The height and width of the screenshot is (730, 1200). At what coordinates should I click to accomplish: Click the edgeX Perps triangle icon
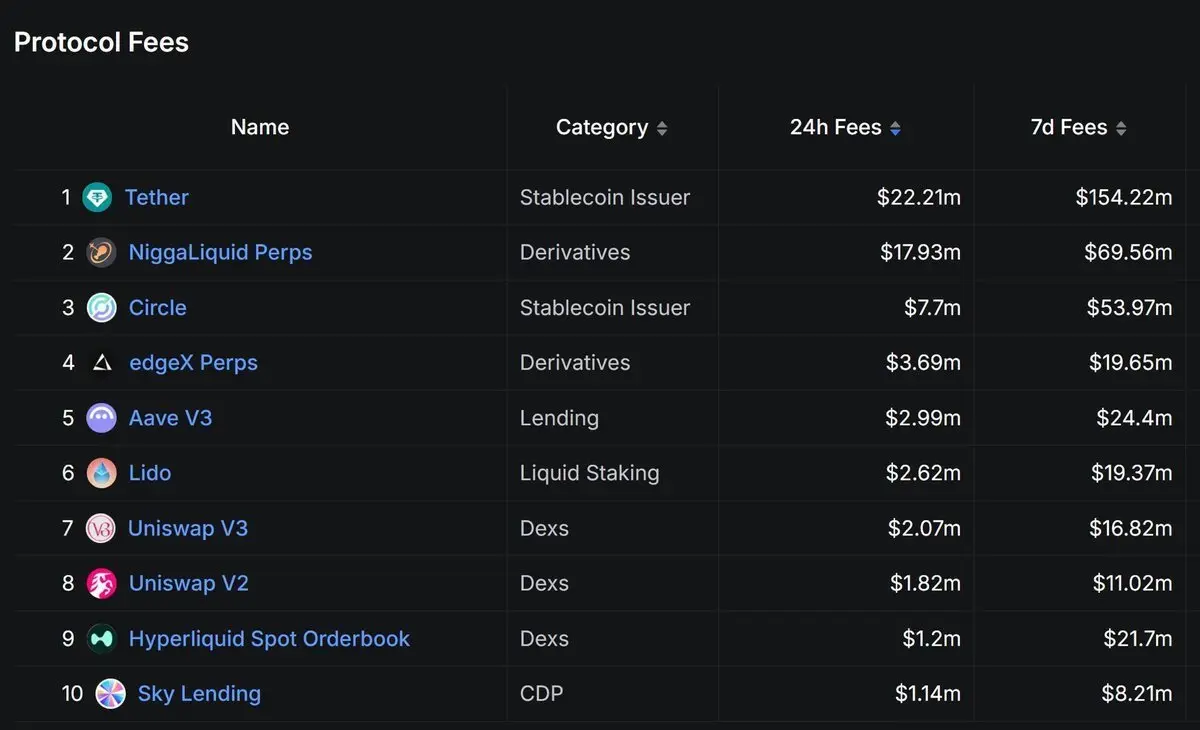102,363
